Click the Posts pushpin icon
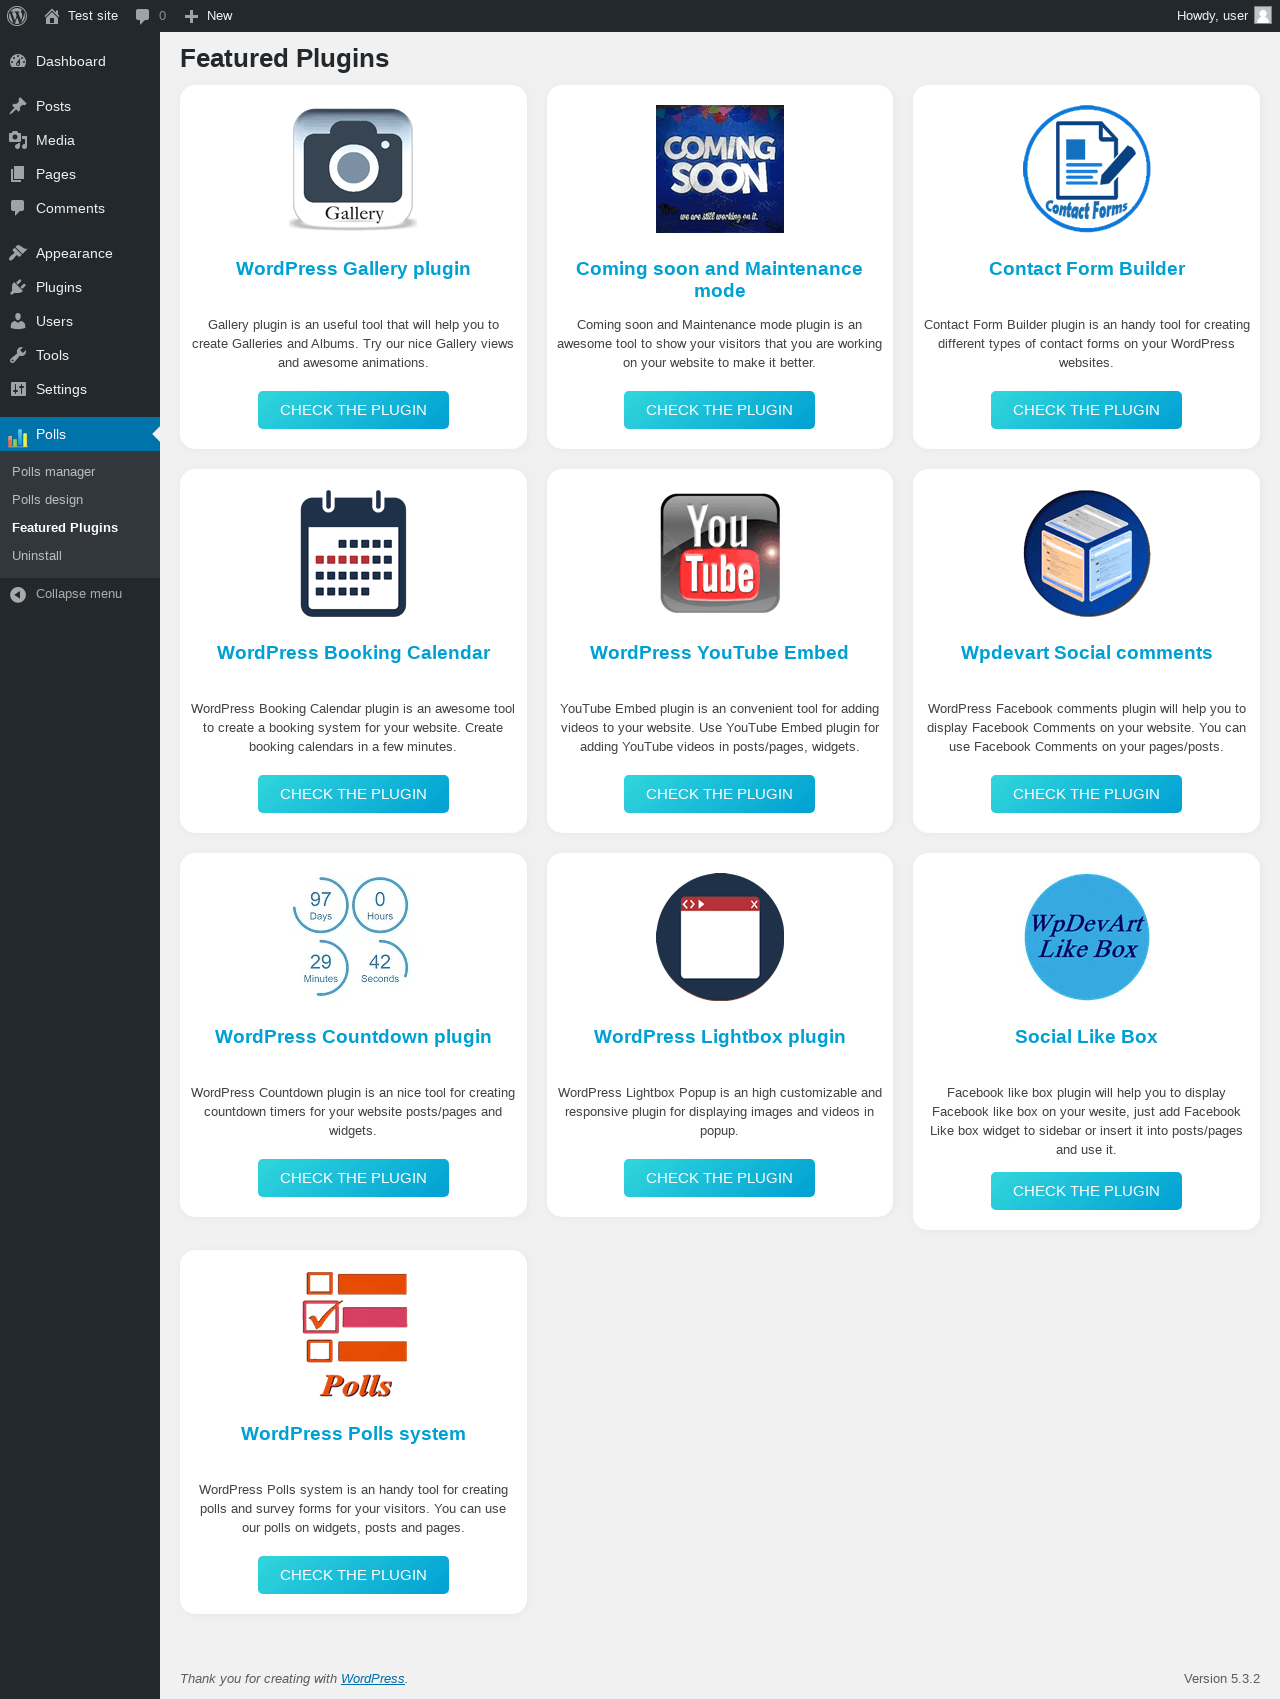Image resolution: width=1280 pixels, height=1699 pixels. (18, 106)
